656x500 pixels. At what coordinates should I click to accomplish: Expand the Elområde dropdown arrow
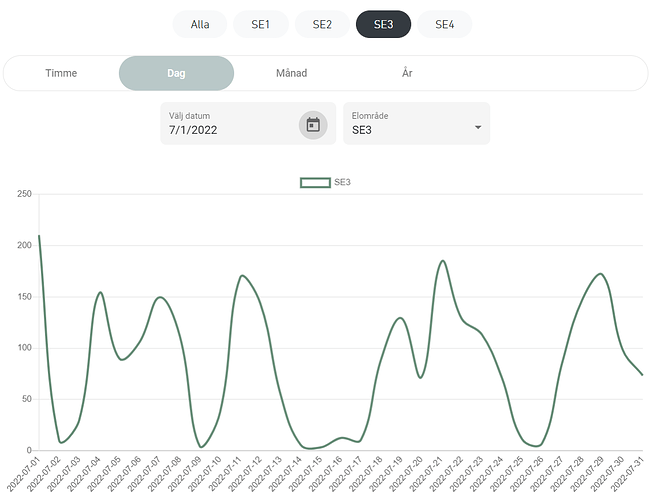coord(477,127)
